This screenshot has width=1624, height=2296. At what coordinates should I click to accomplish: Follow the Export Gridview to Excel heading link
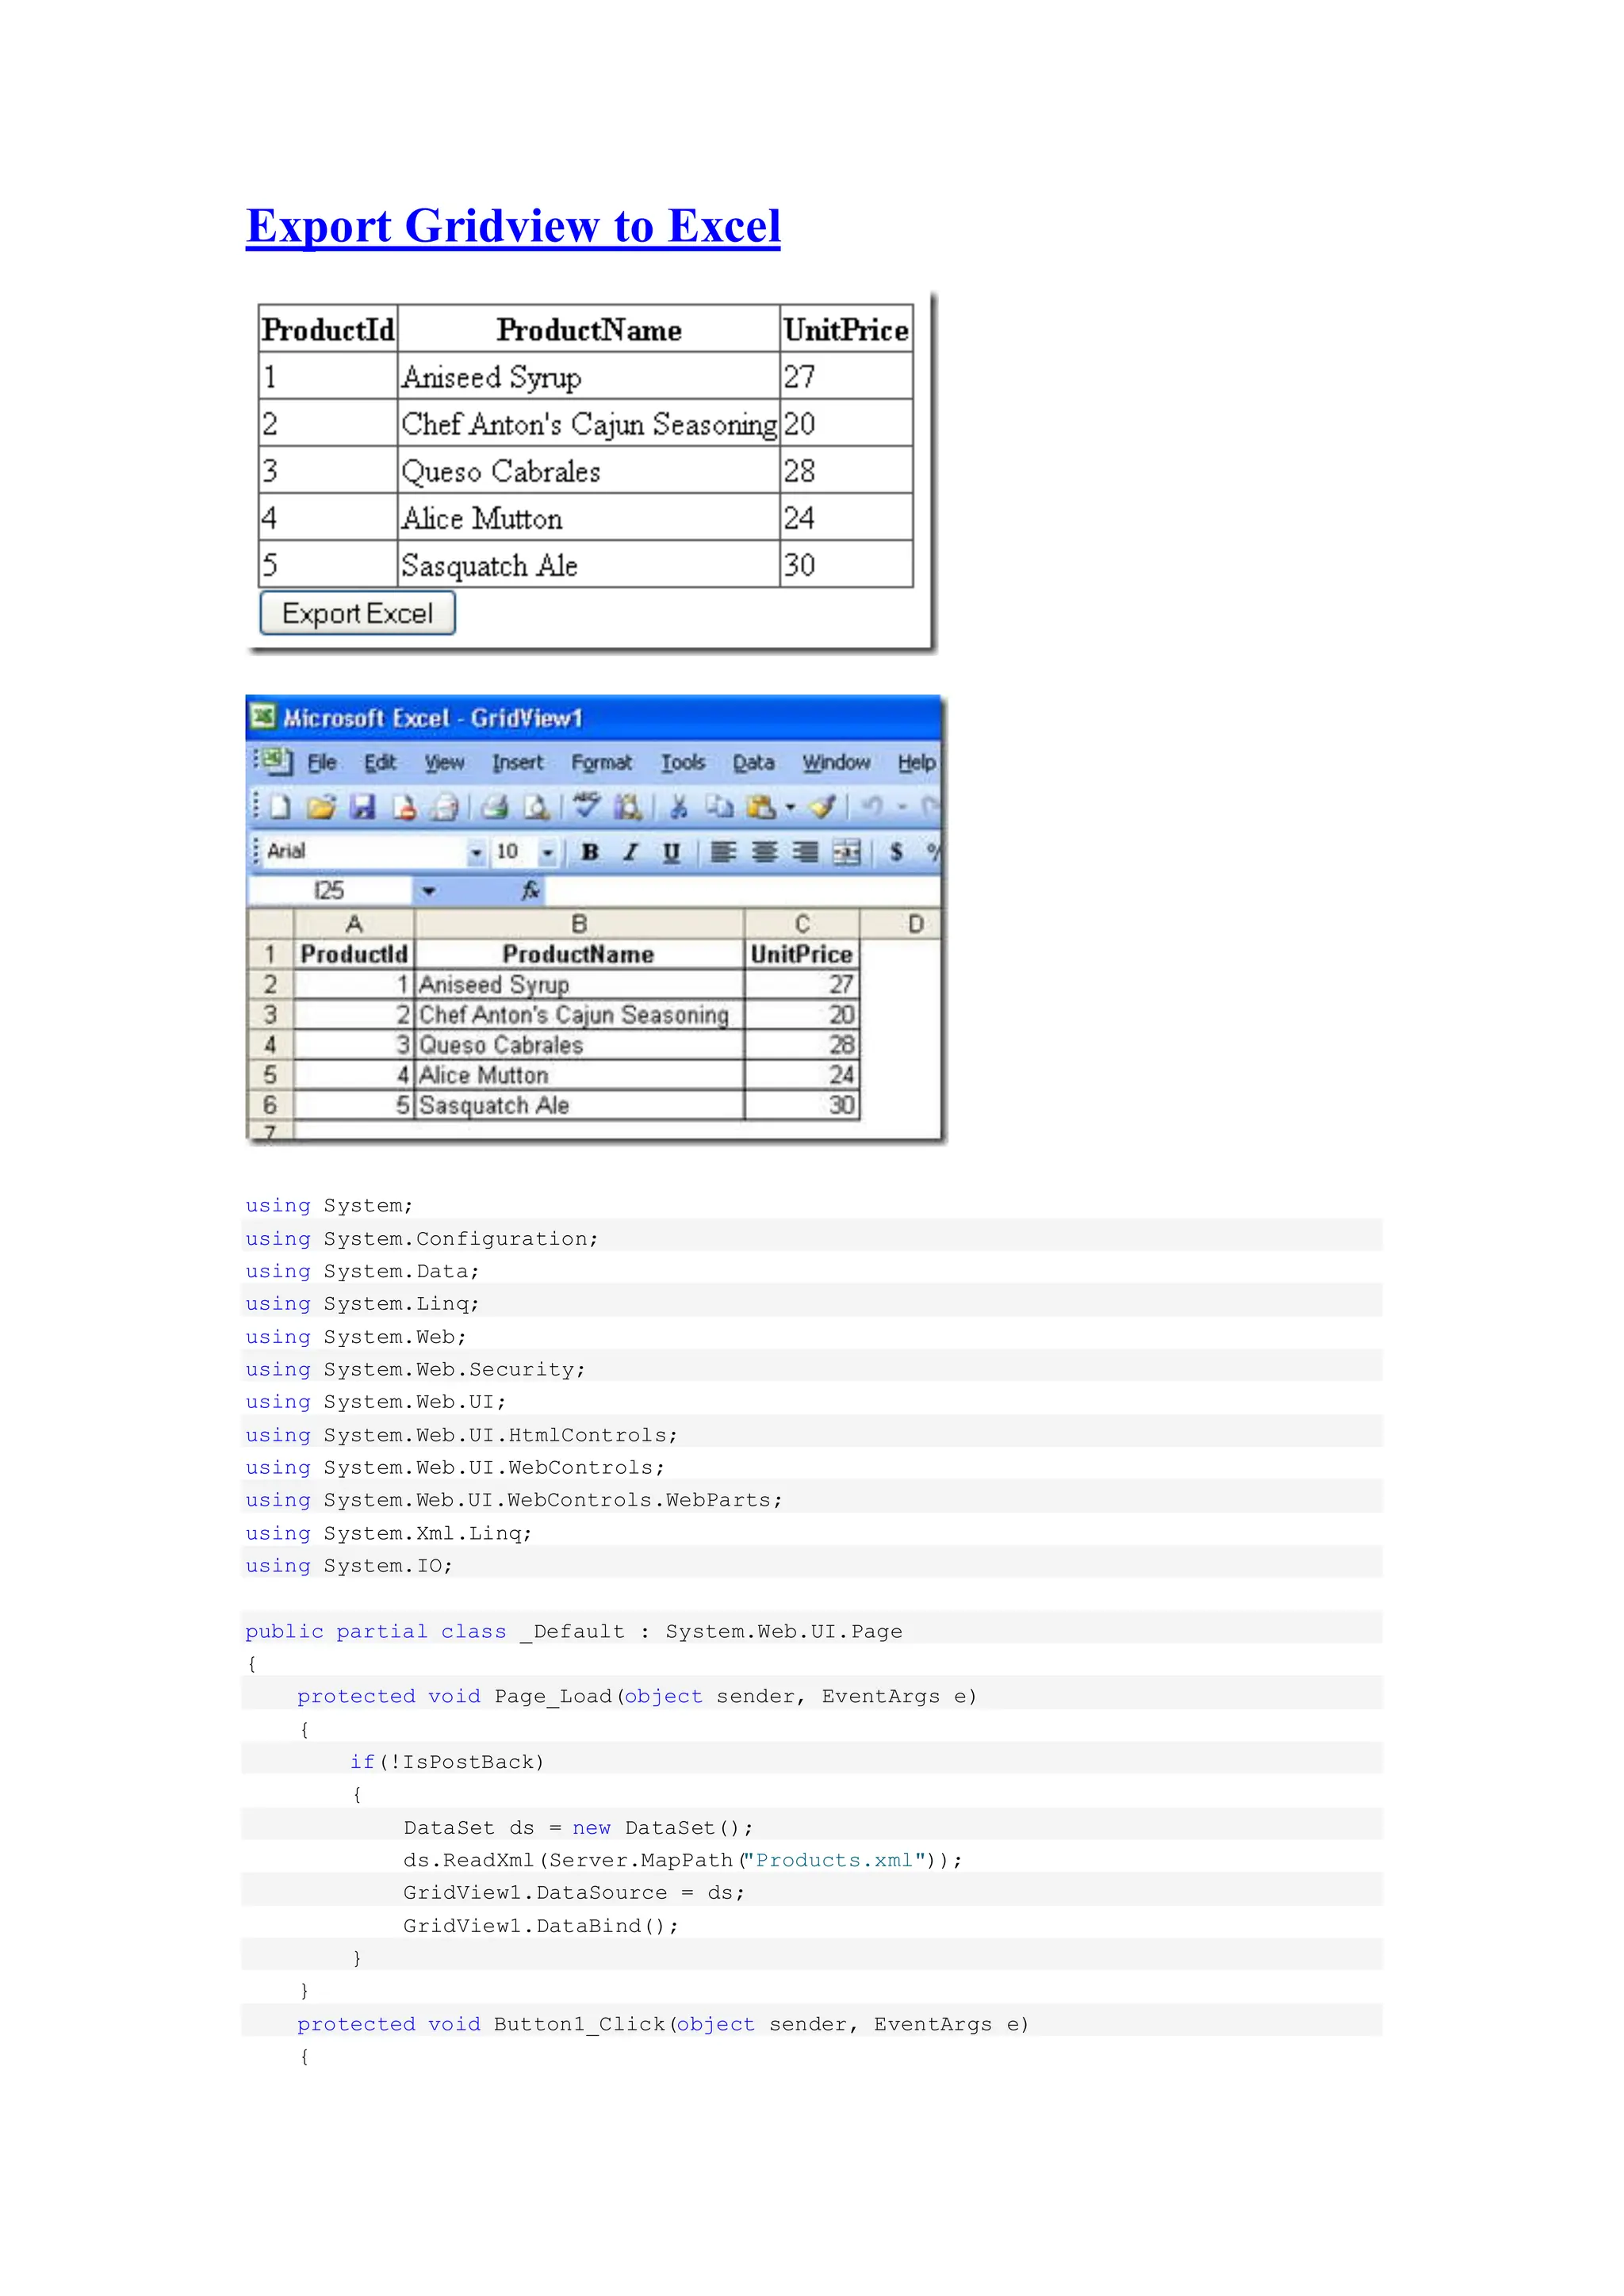click(513, 226)
